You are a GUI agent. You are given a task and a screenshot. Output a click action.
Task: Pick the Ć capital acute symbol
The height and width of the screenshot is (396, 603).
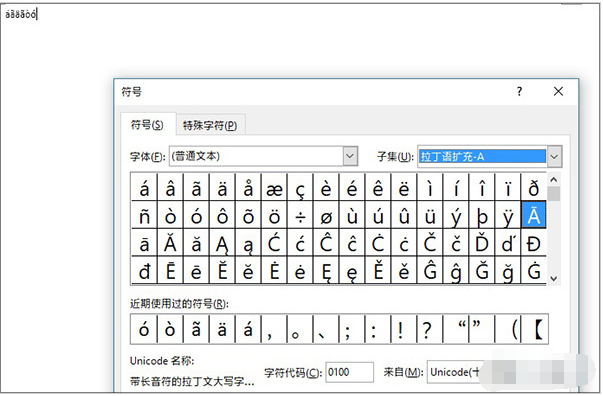point(274,243)
